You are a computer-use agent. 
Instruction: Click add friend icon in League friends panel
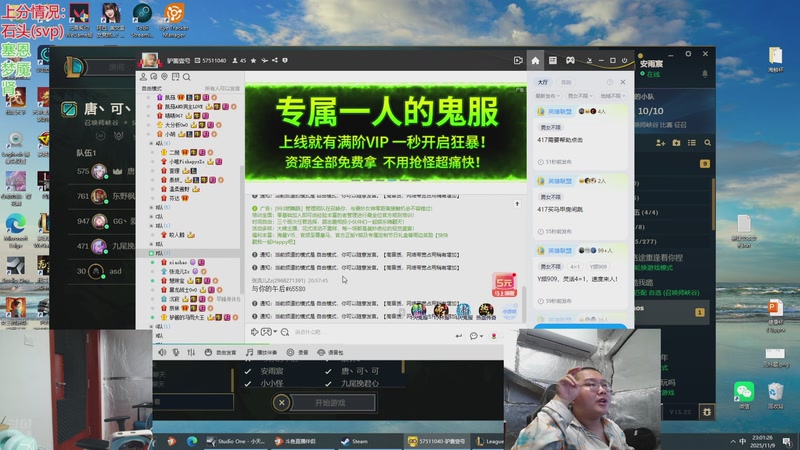coord(660,143)
